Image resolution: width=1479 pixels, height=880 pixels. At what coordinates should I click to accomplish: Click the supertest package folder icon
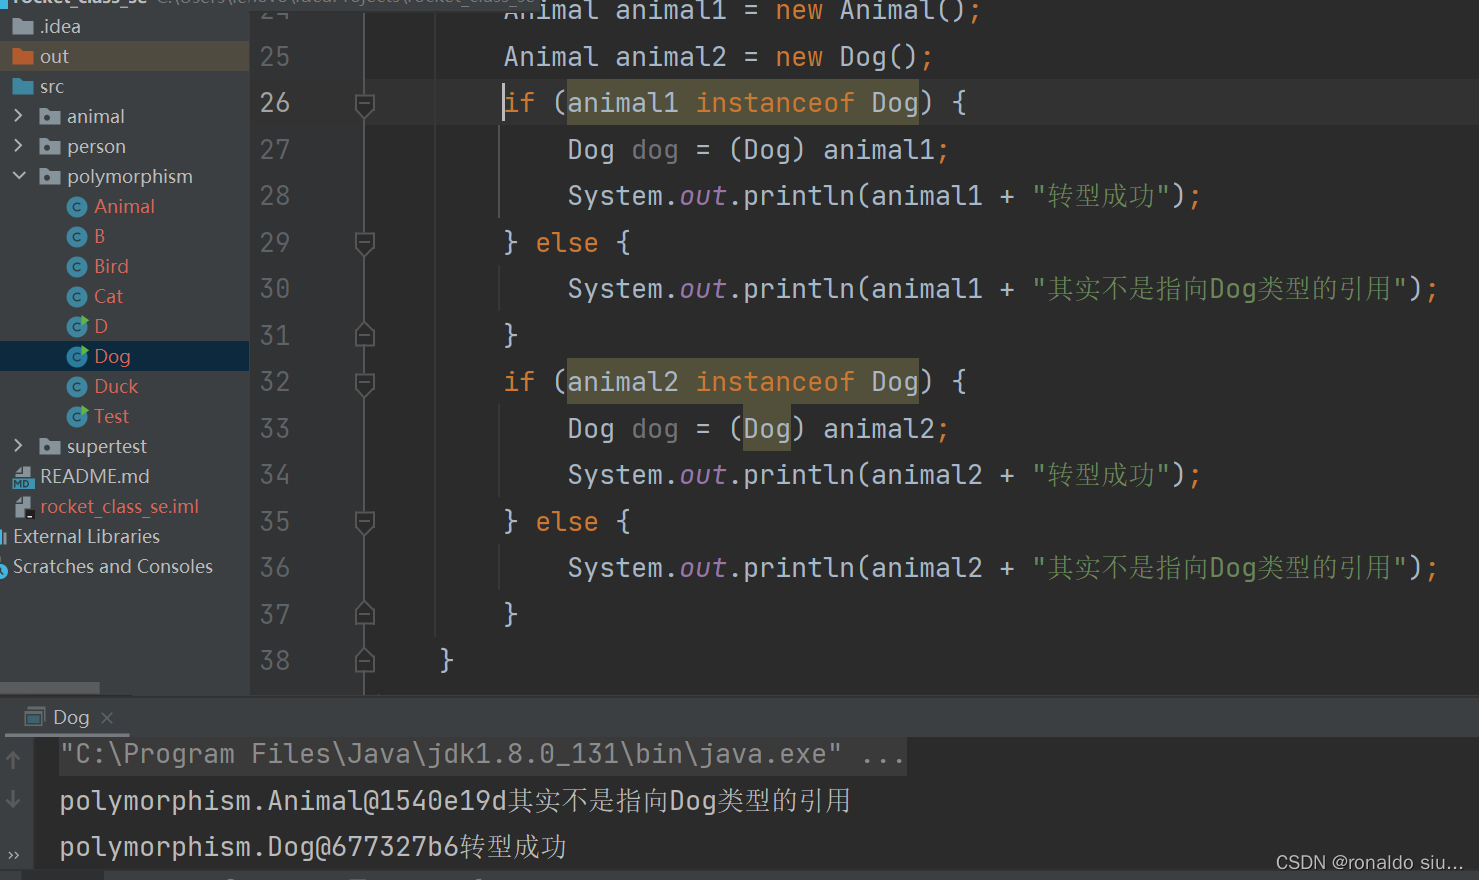[x=50, y=447]
